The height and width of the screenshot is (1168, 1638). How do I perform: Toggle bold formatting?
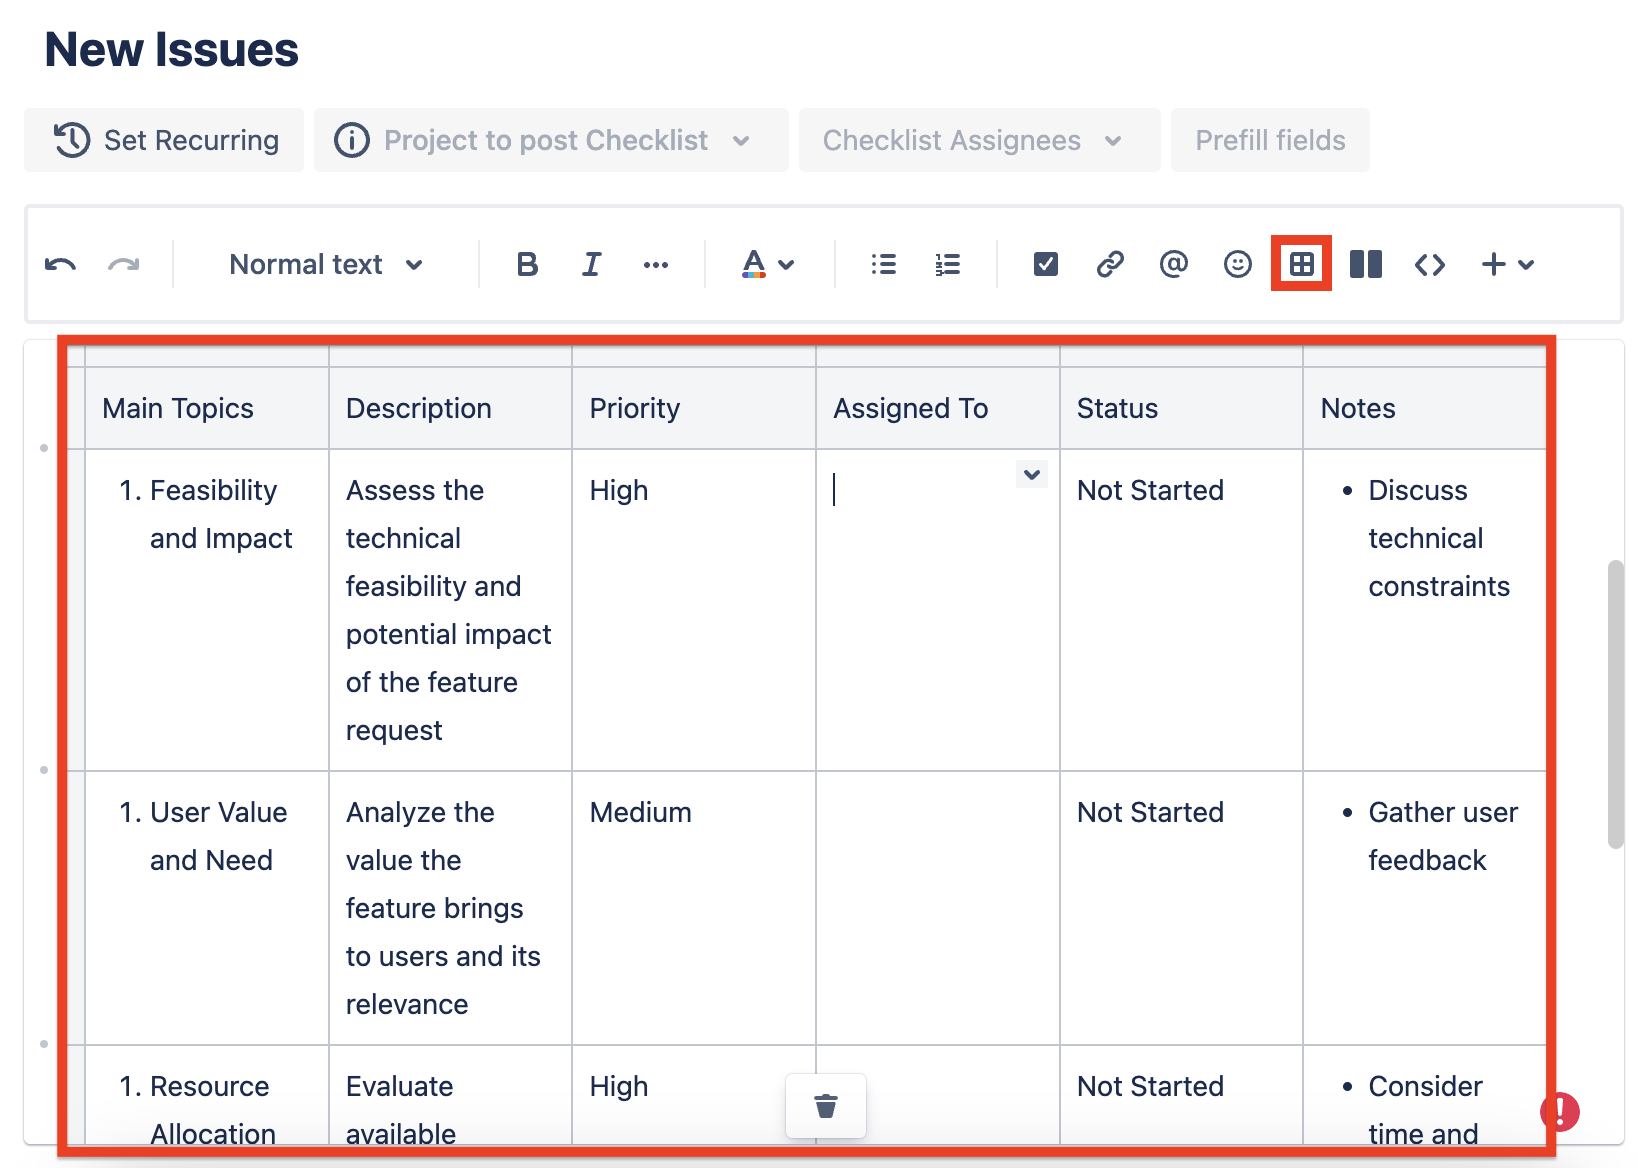tap(527, 265)
